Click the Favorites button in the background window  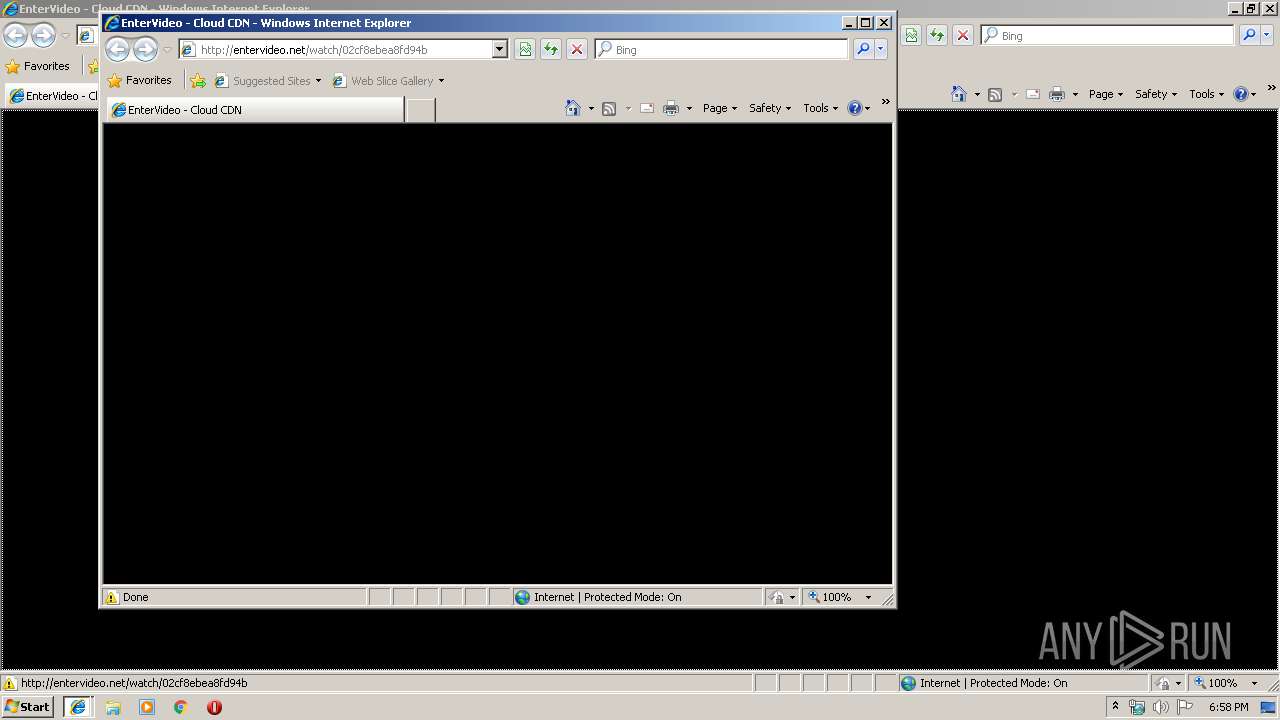(38, 66)
